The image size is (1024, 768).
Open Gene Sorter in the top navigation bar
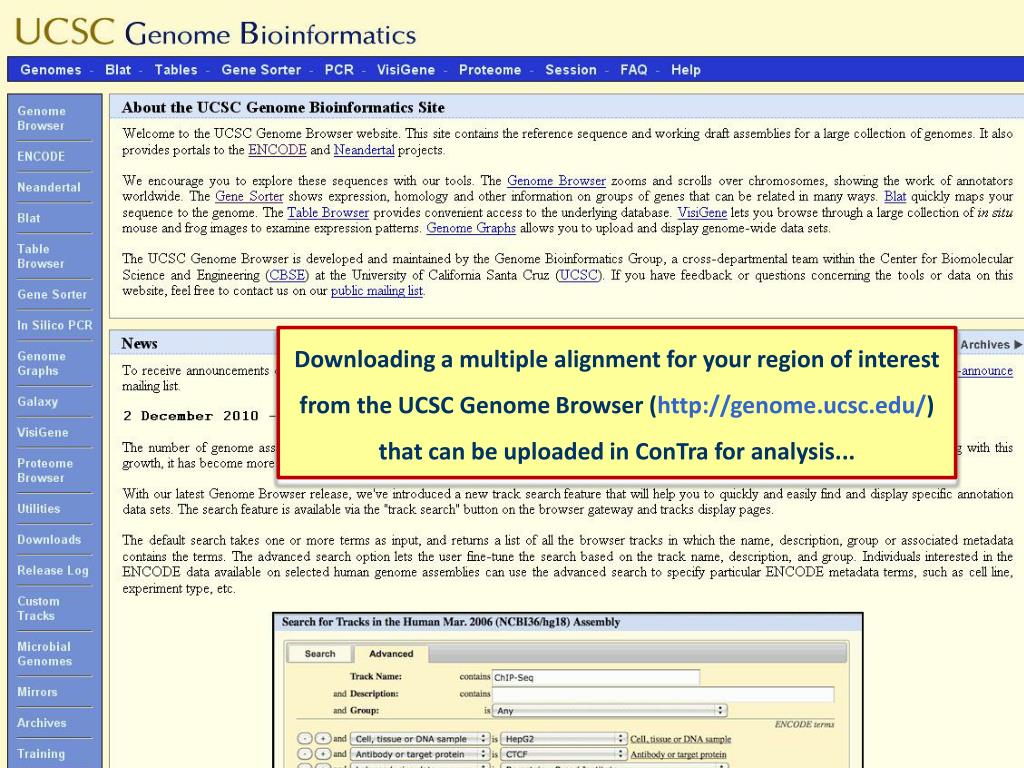[x=261, y=70]
